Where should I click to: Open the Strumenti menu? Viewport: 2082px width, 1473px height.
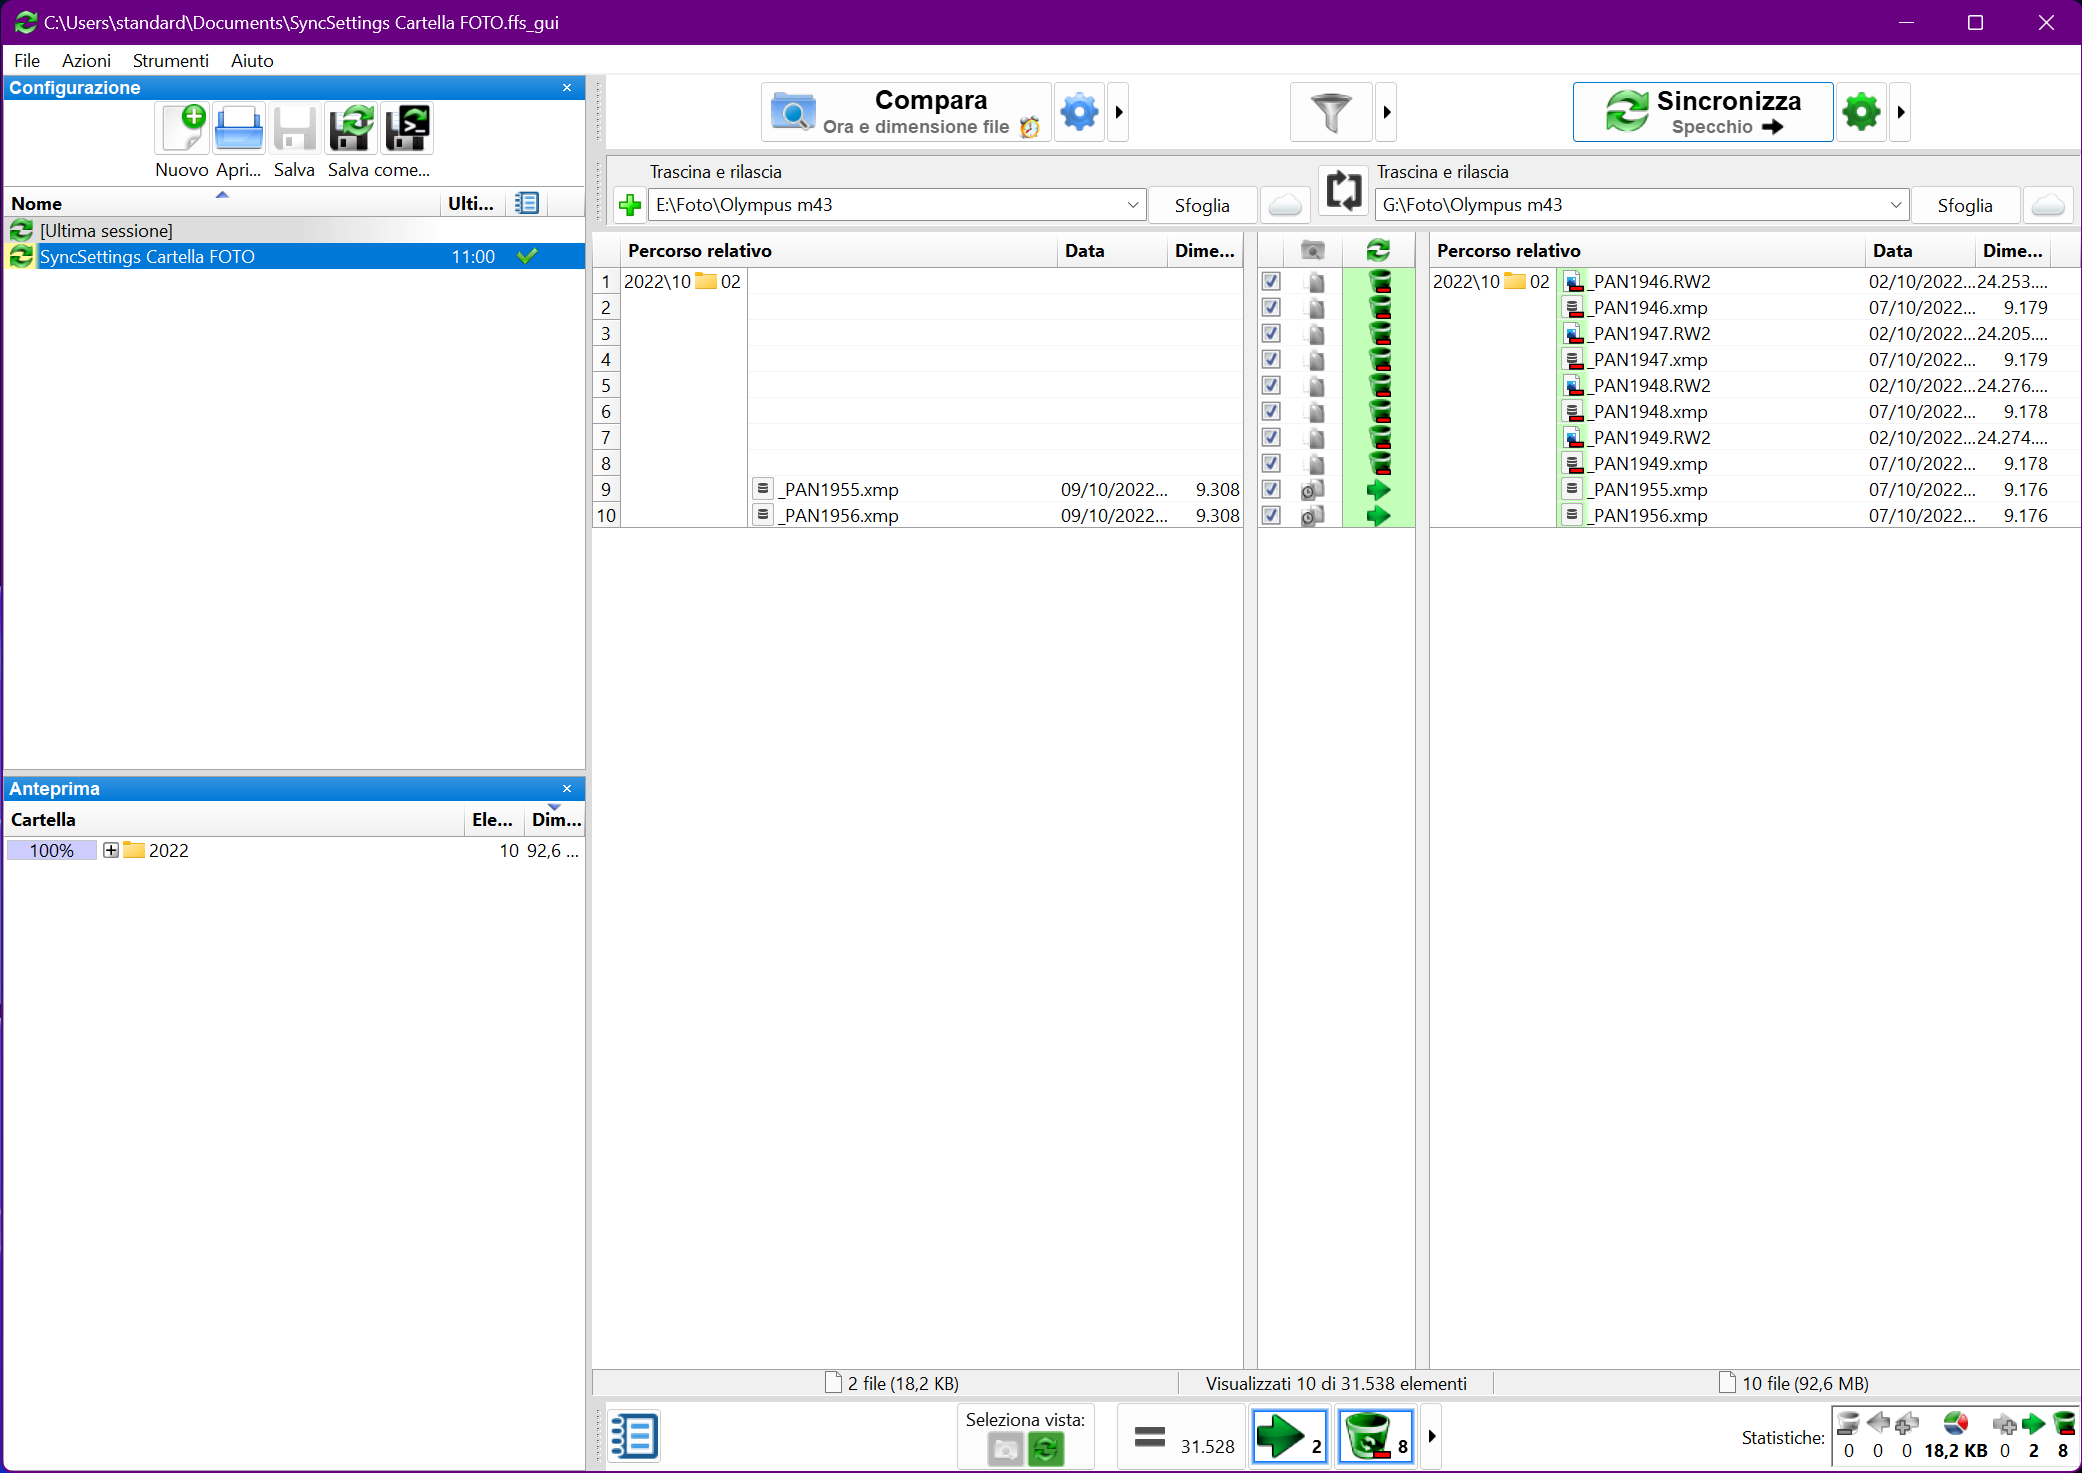pos(170,61)
